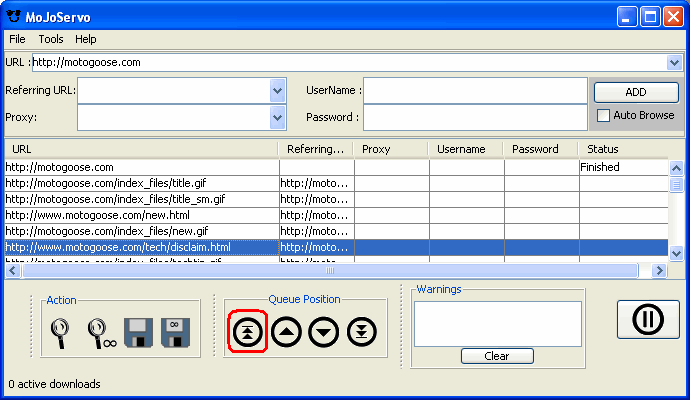Click the Proxy text field
690x400 pixels.
(174, 117)
